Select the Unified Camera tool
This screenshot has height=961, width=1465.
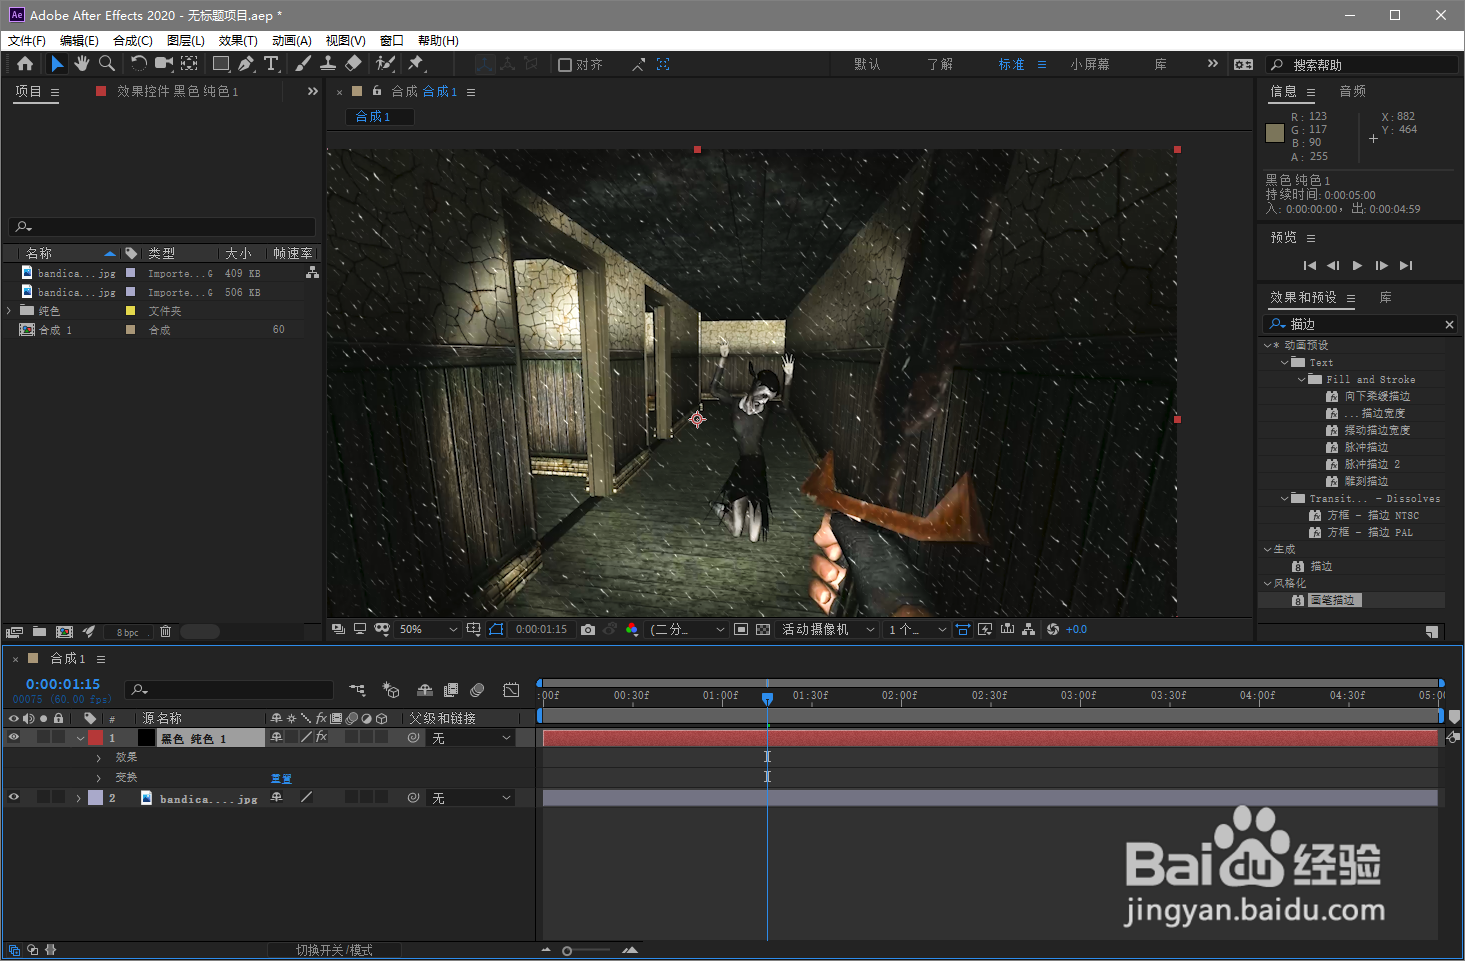[x=164, y=64]
